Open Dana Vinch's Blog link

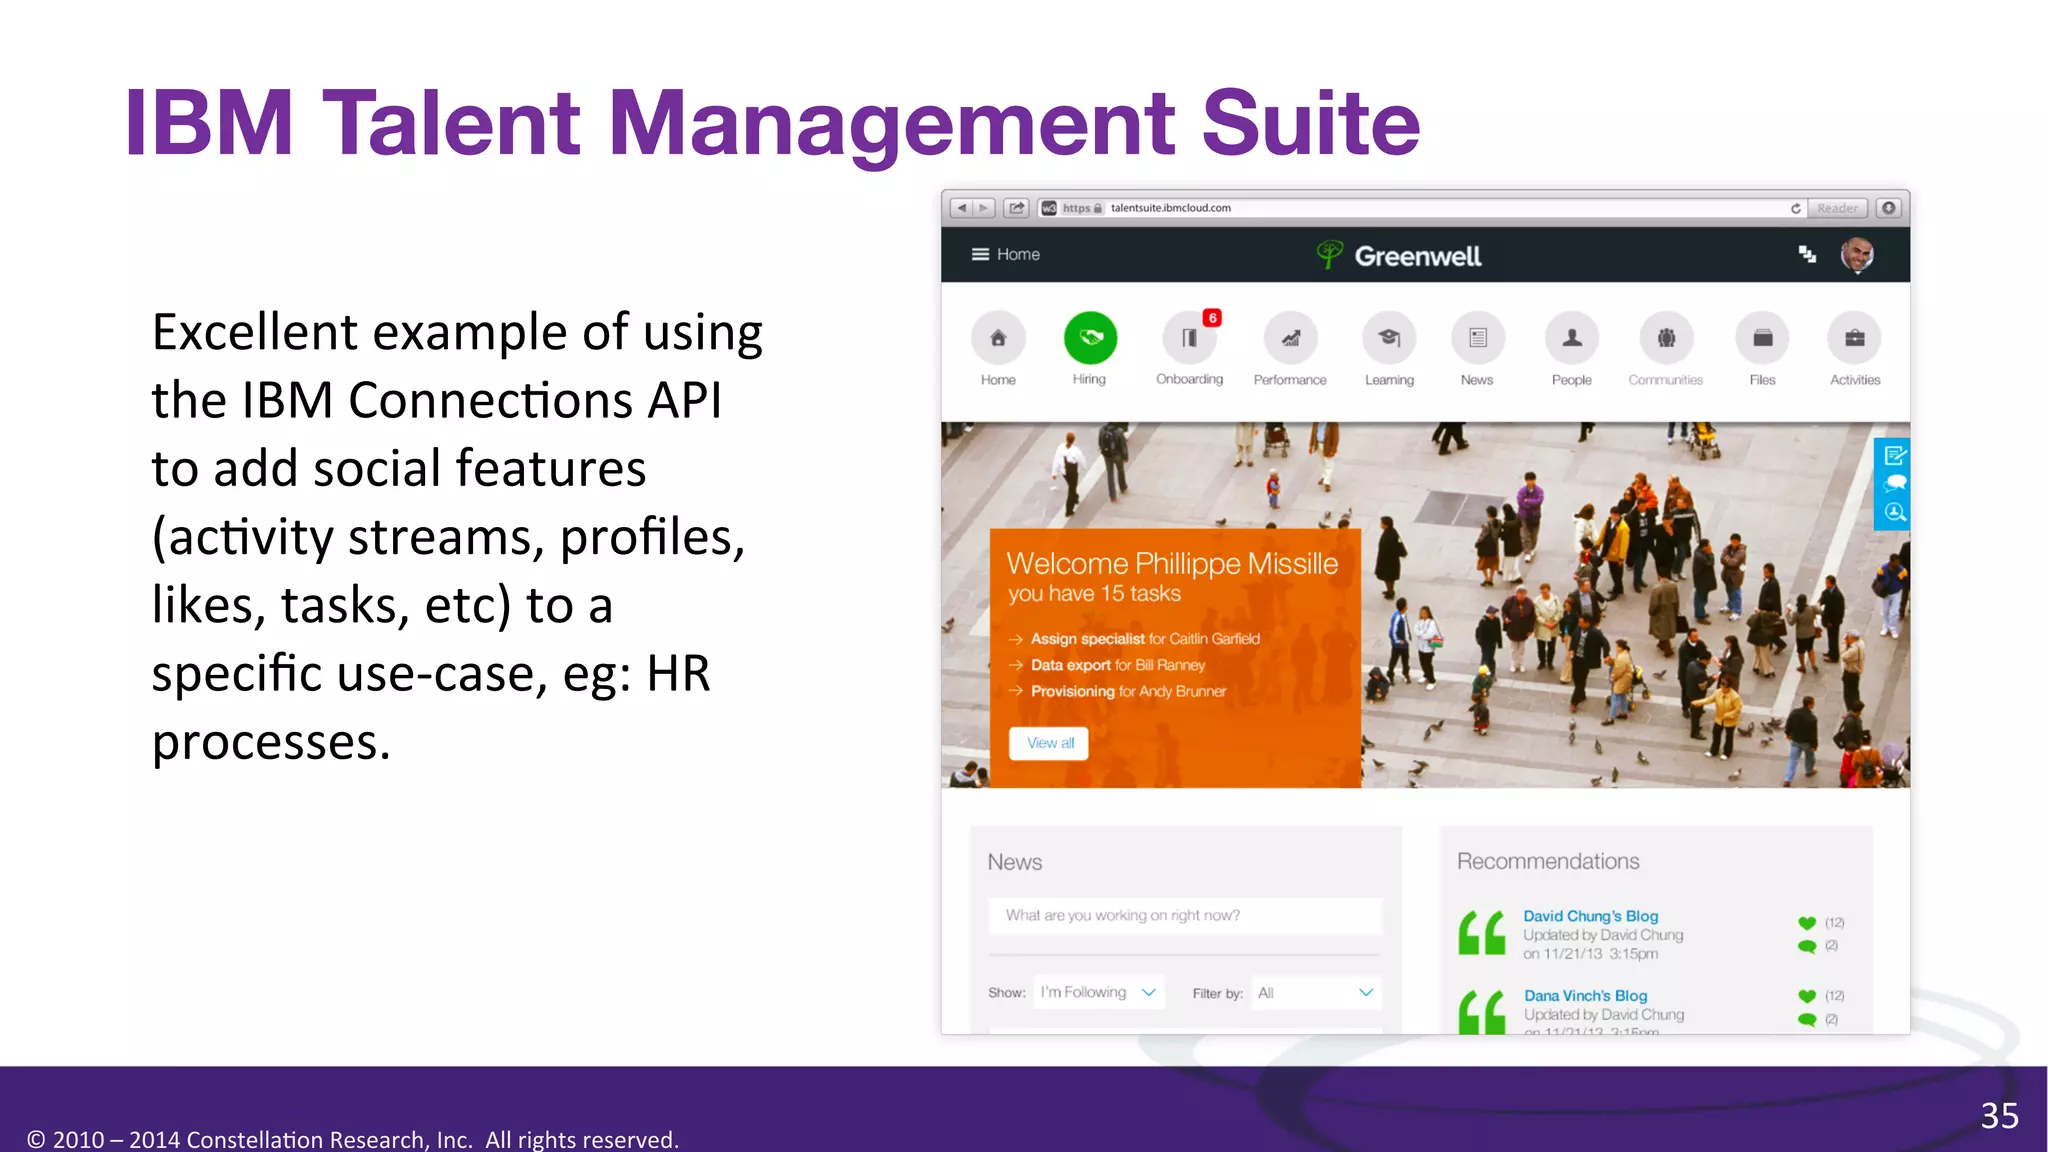click(1585, 996)
